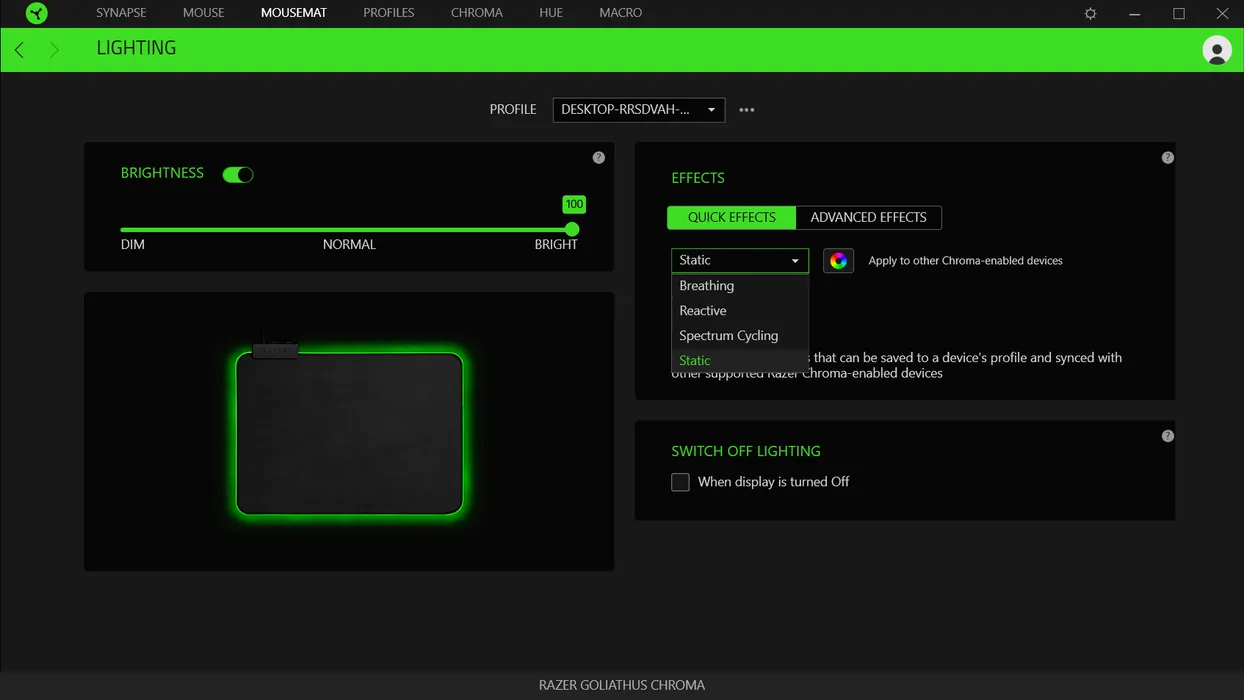Go forward with the right arrow
Image resolution: width=1244 pixels, height=700 pixels.
[54, 49]
